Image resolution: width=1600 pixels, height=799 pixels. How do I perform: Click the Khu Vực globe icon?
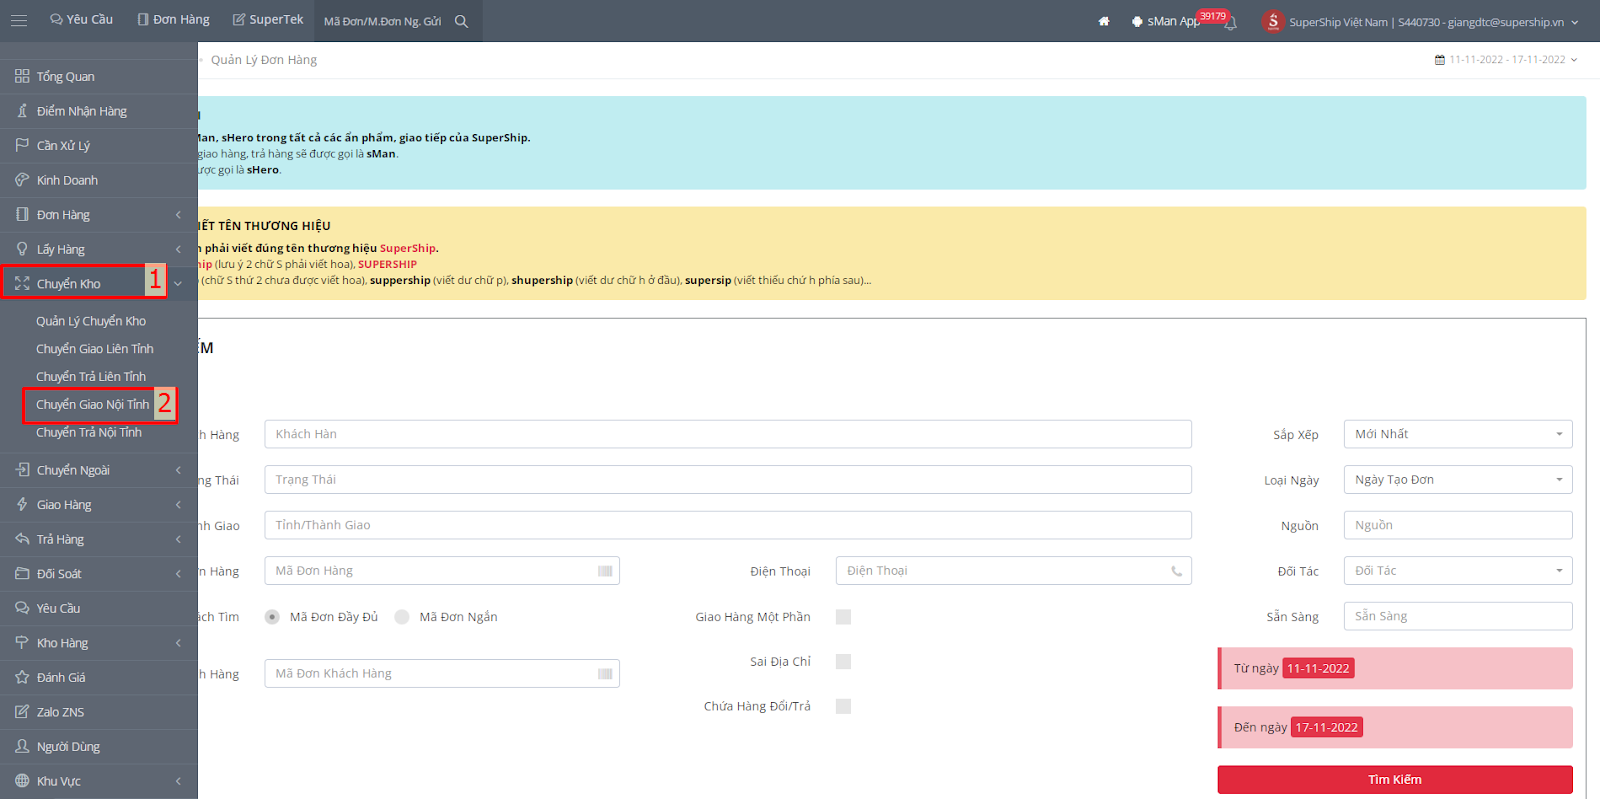22,781
